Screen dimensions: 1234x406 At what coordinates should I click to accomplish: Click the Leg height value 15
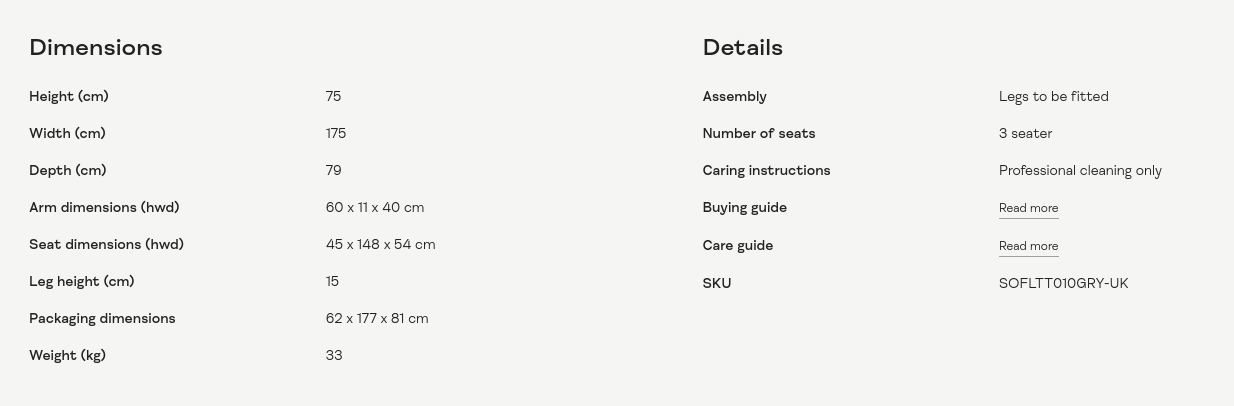[332, 282]
